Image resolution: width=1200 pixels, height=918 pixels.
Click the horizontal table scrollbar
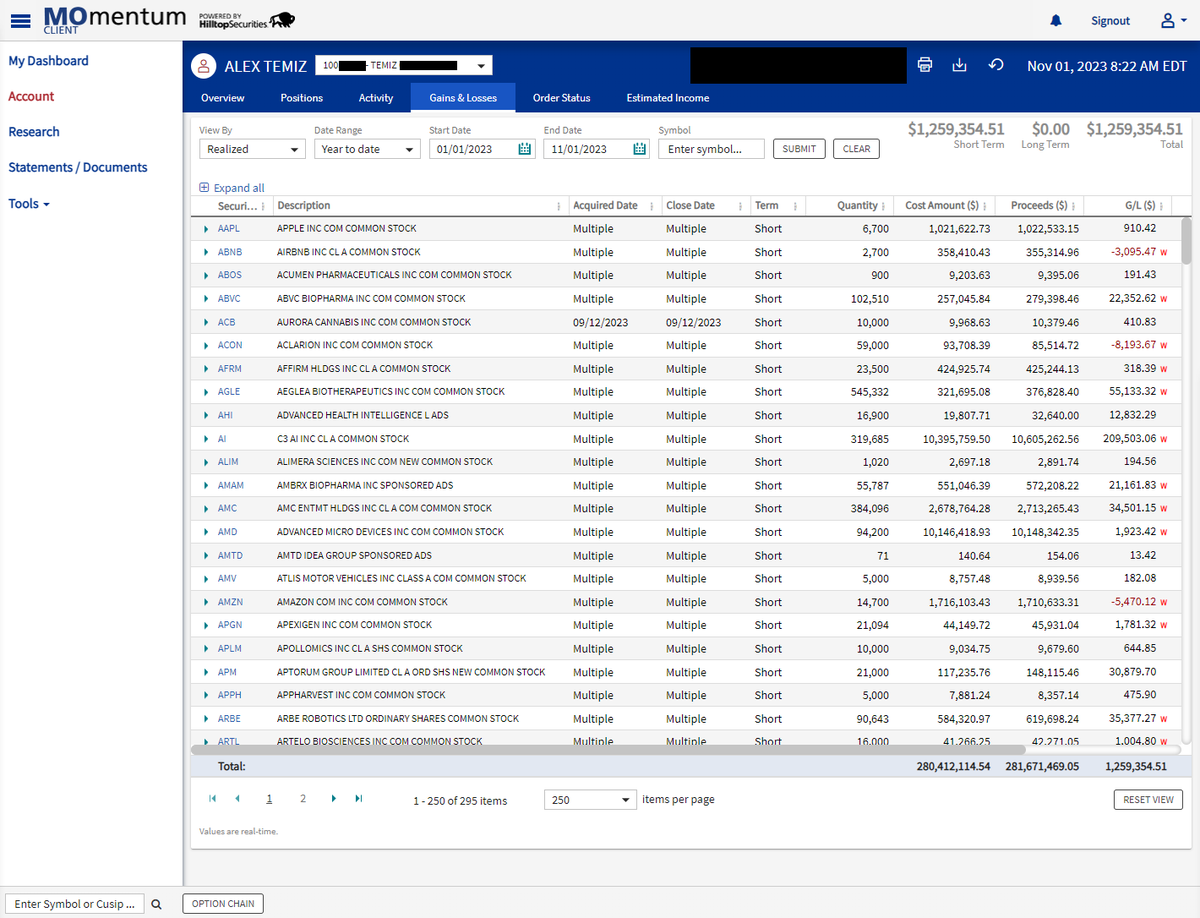[x=607, y=748]
